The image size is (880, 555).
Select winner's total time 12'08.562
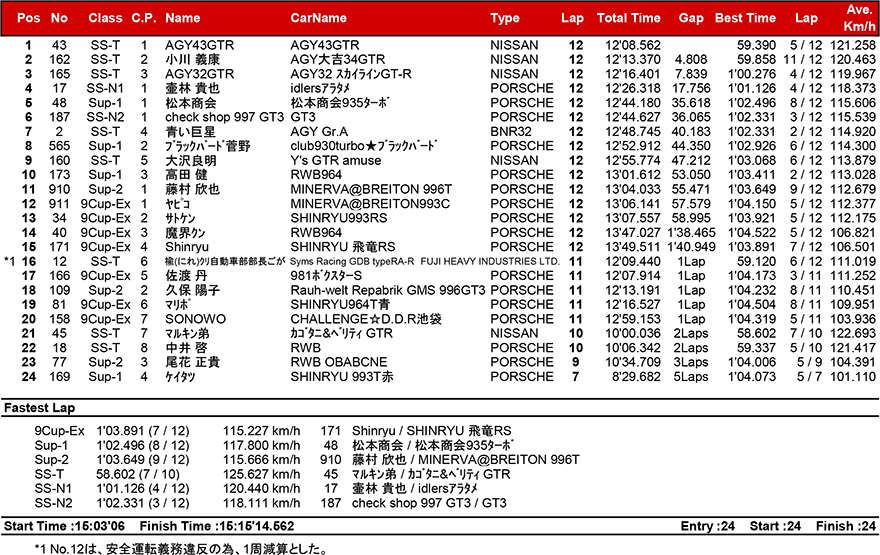[633, 45]
